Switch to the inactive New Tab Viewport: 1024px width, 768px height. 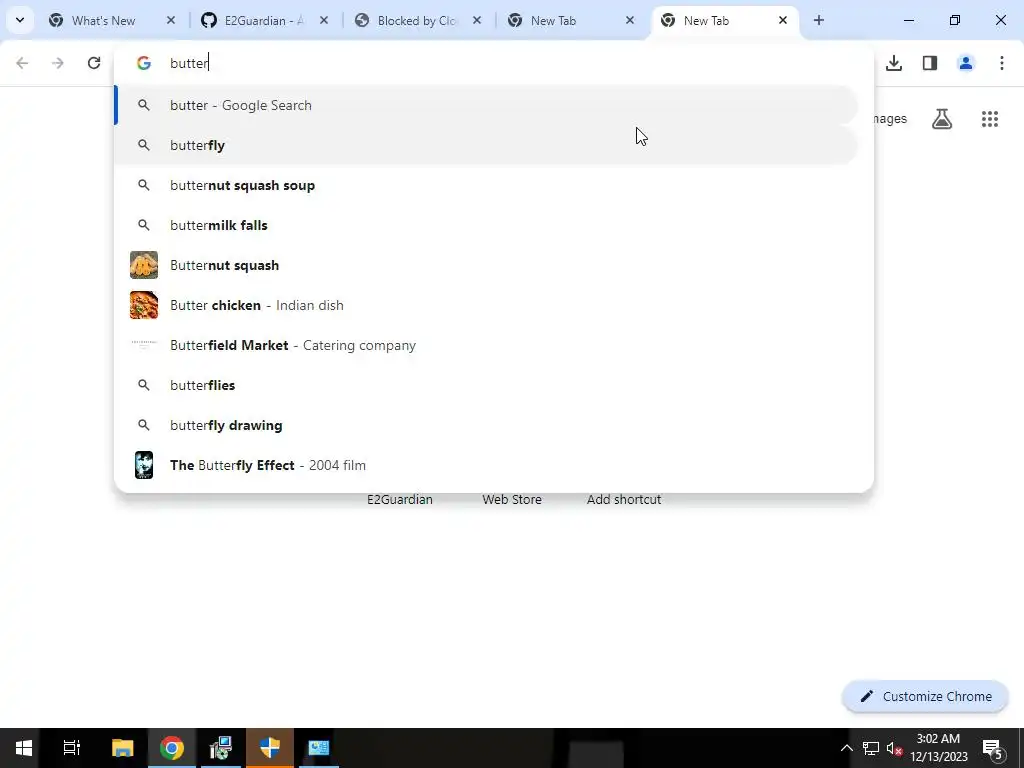pos(570,20)
